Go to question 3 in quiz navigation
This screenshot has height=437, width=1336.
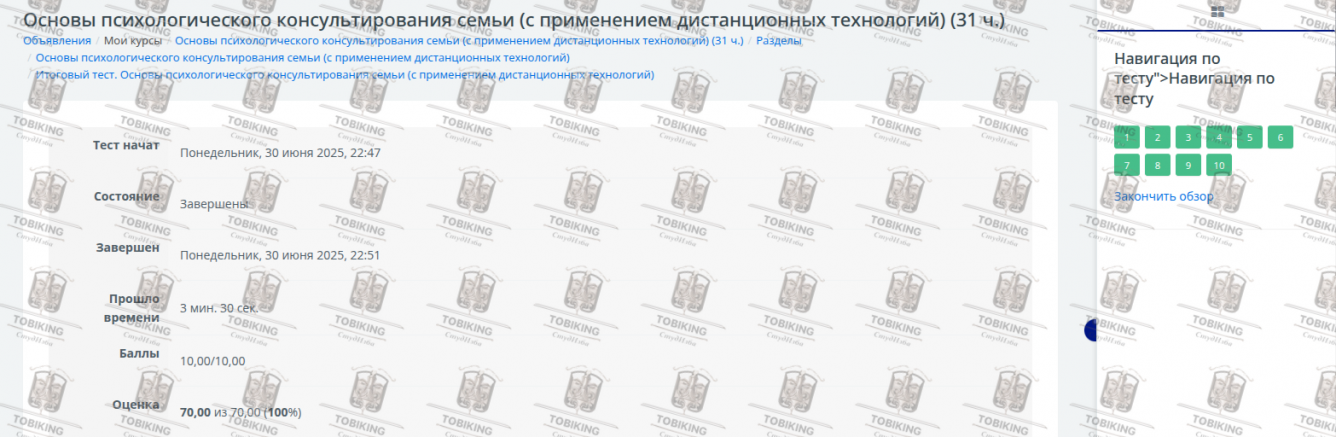tap(1188, 138)
